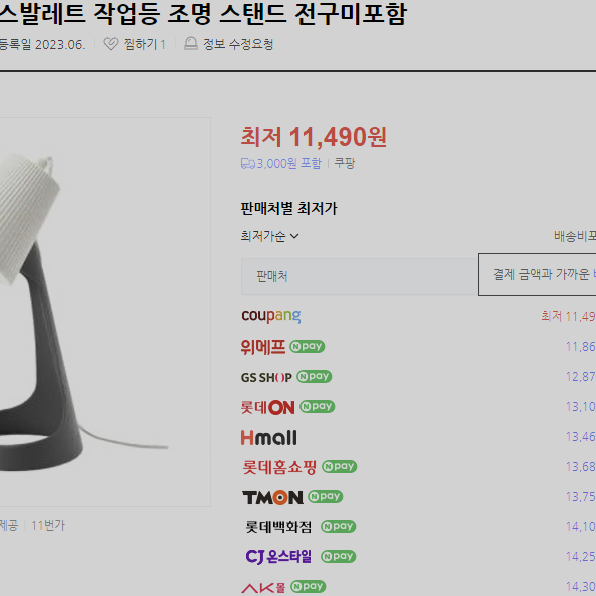Open the 롯데백화점 seller row
This screenshot has height=596, width=596.
(x=418, y=527)
